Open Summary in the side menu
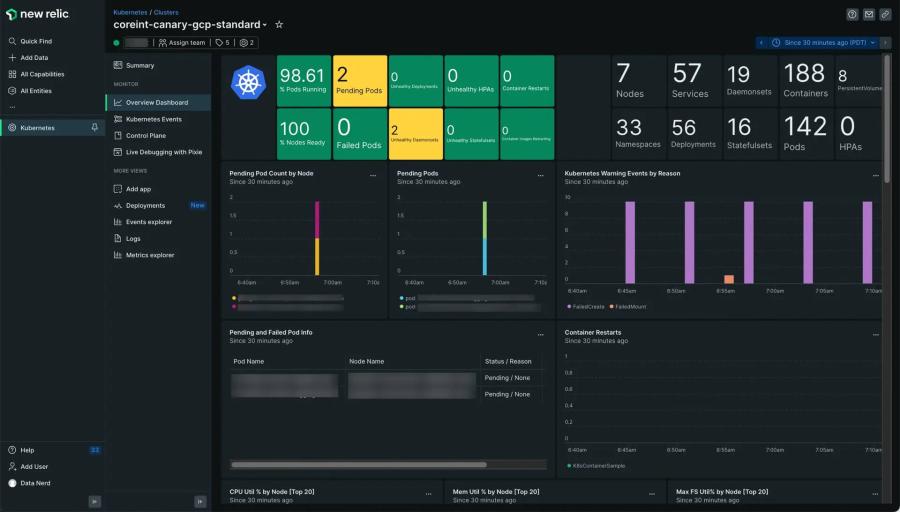The height and width of the screenshot is (512, 900). pyautogui.click(x=158, y=65)
